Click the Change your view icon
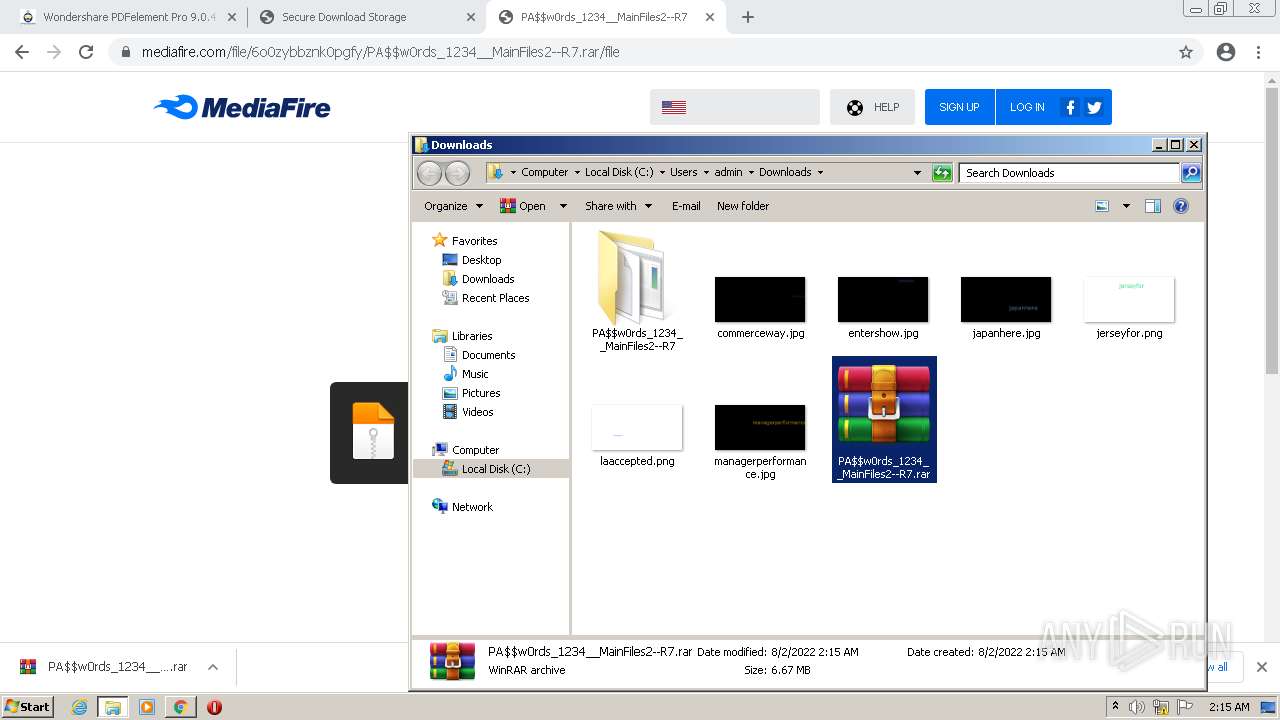The height and width of the screenshot is (720, 1280). tap(1102, 206)
